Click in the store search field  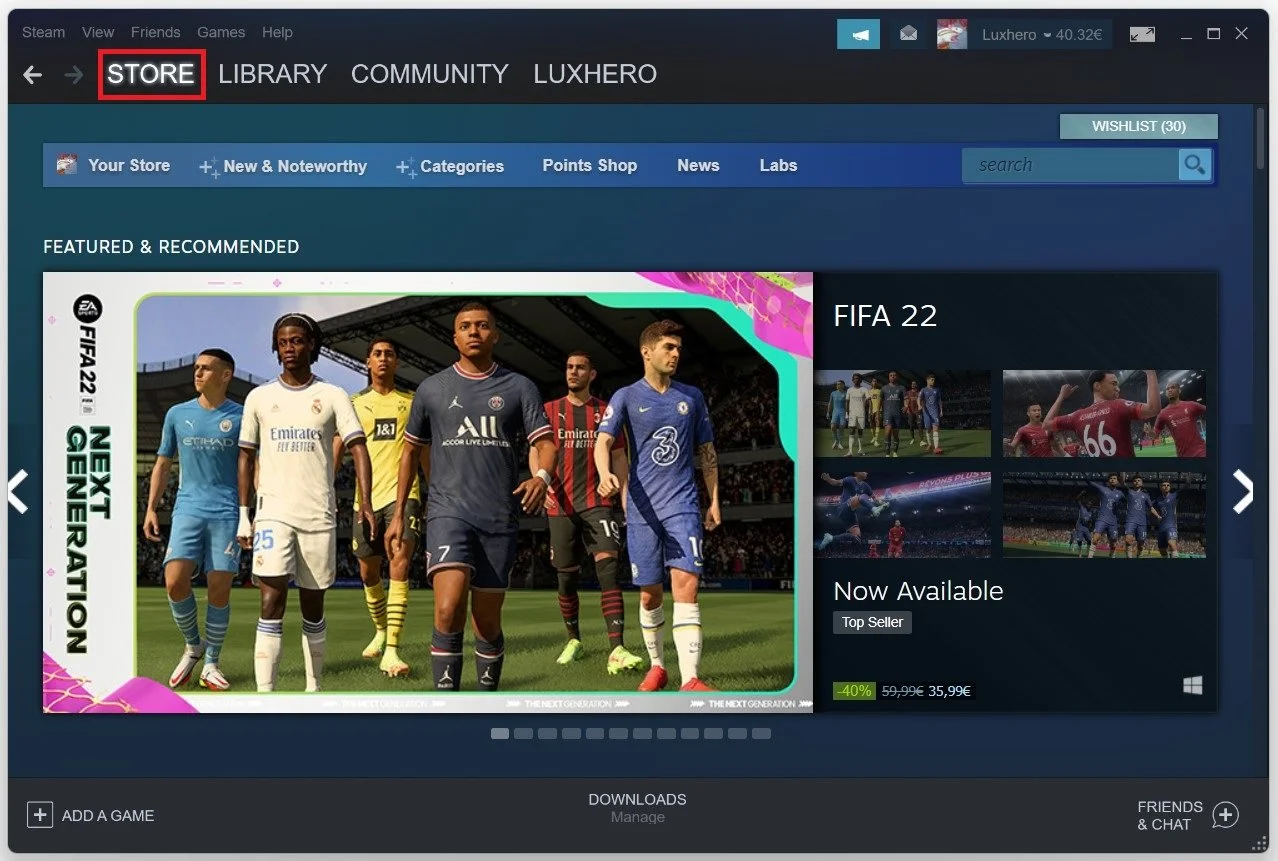1070,165
